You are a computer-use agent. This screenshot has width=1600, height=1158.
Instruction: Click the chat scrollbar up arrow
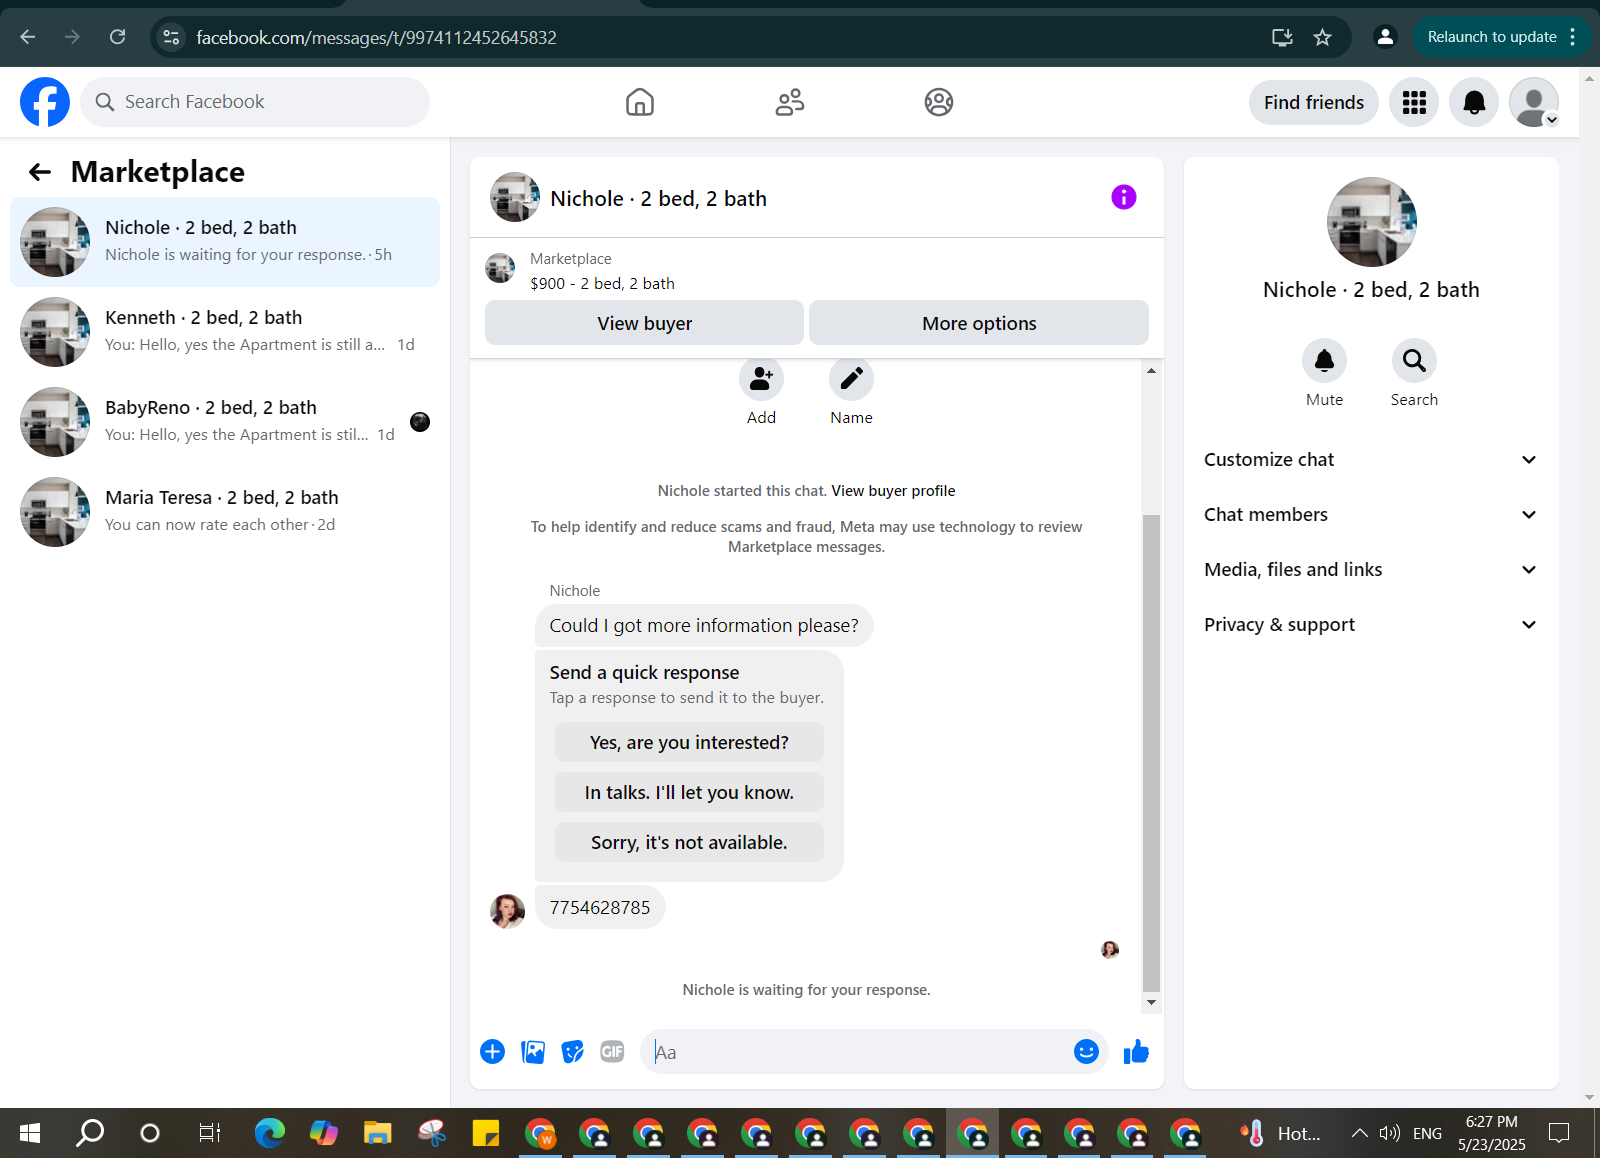[x=1151, y=371]
